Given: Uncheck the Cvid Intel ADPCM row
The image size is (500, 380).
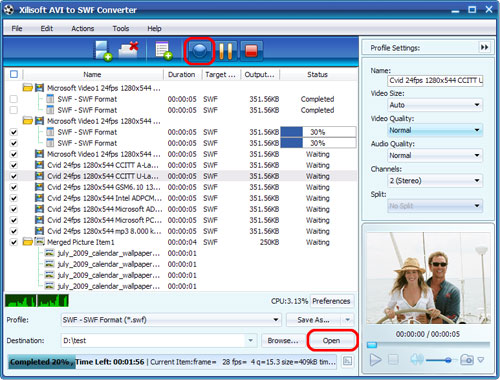Looking at the screenshot, I should [x=14, y=198].
